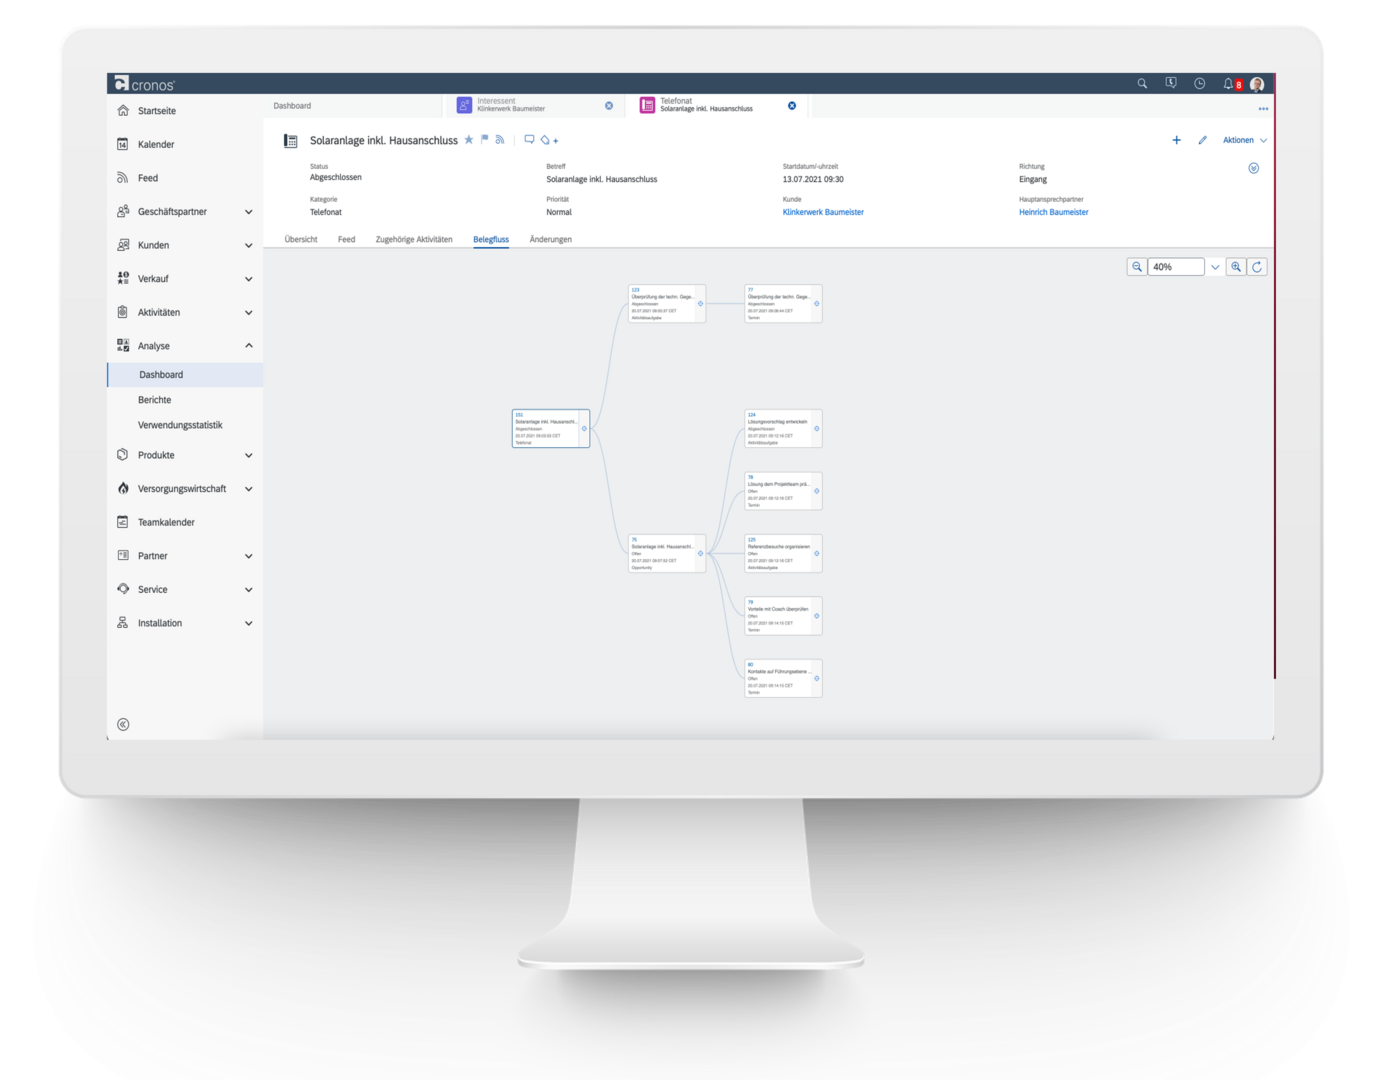Image resolution: width=1396 pixels, height=1080 pixels.
Task: Zoom in on the document flow
Action: 1237,267
